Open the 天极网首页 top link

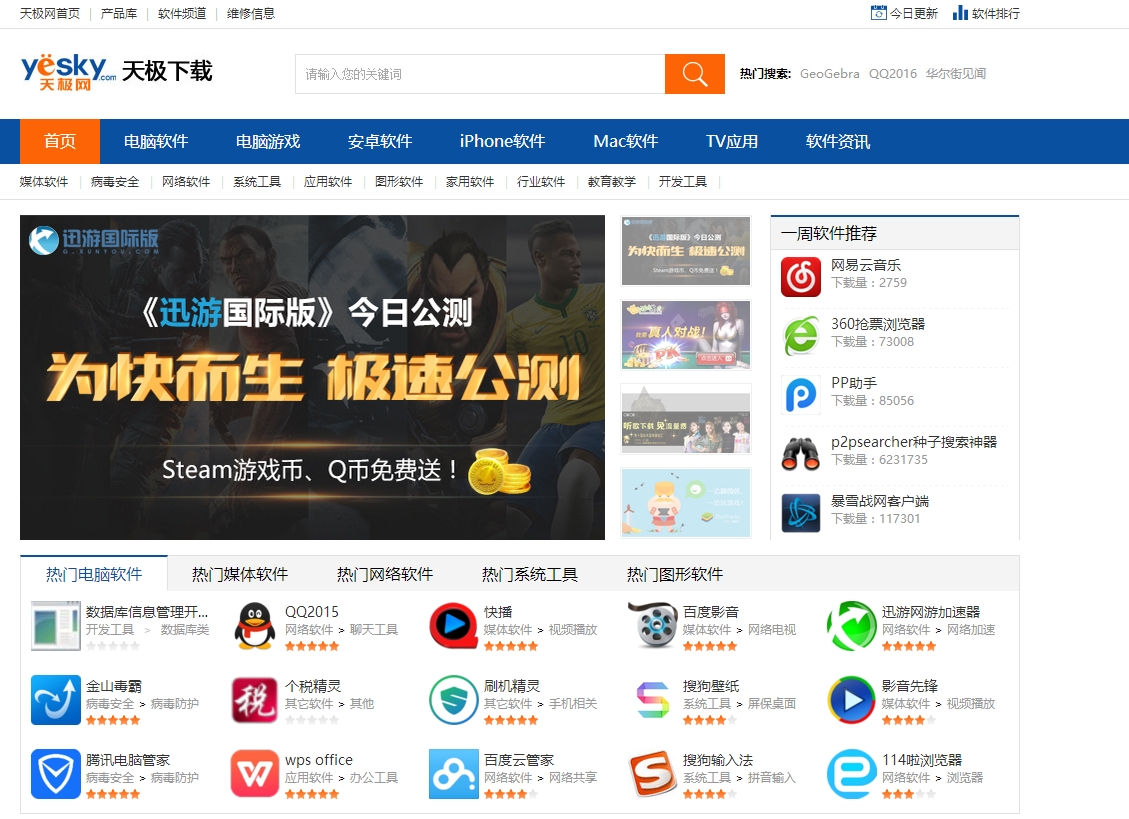(50, 13)
